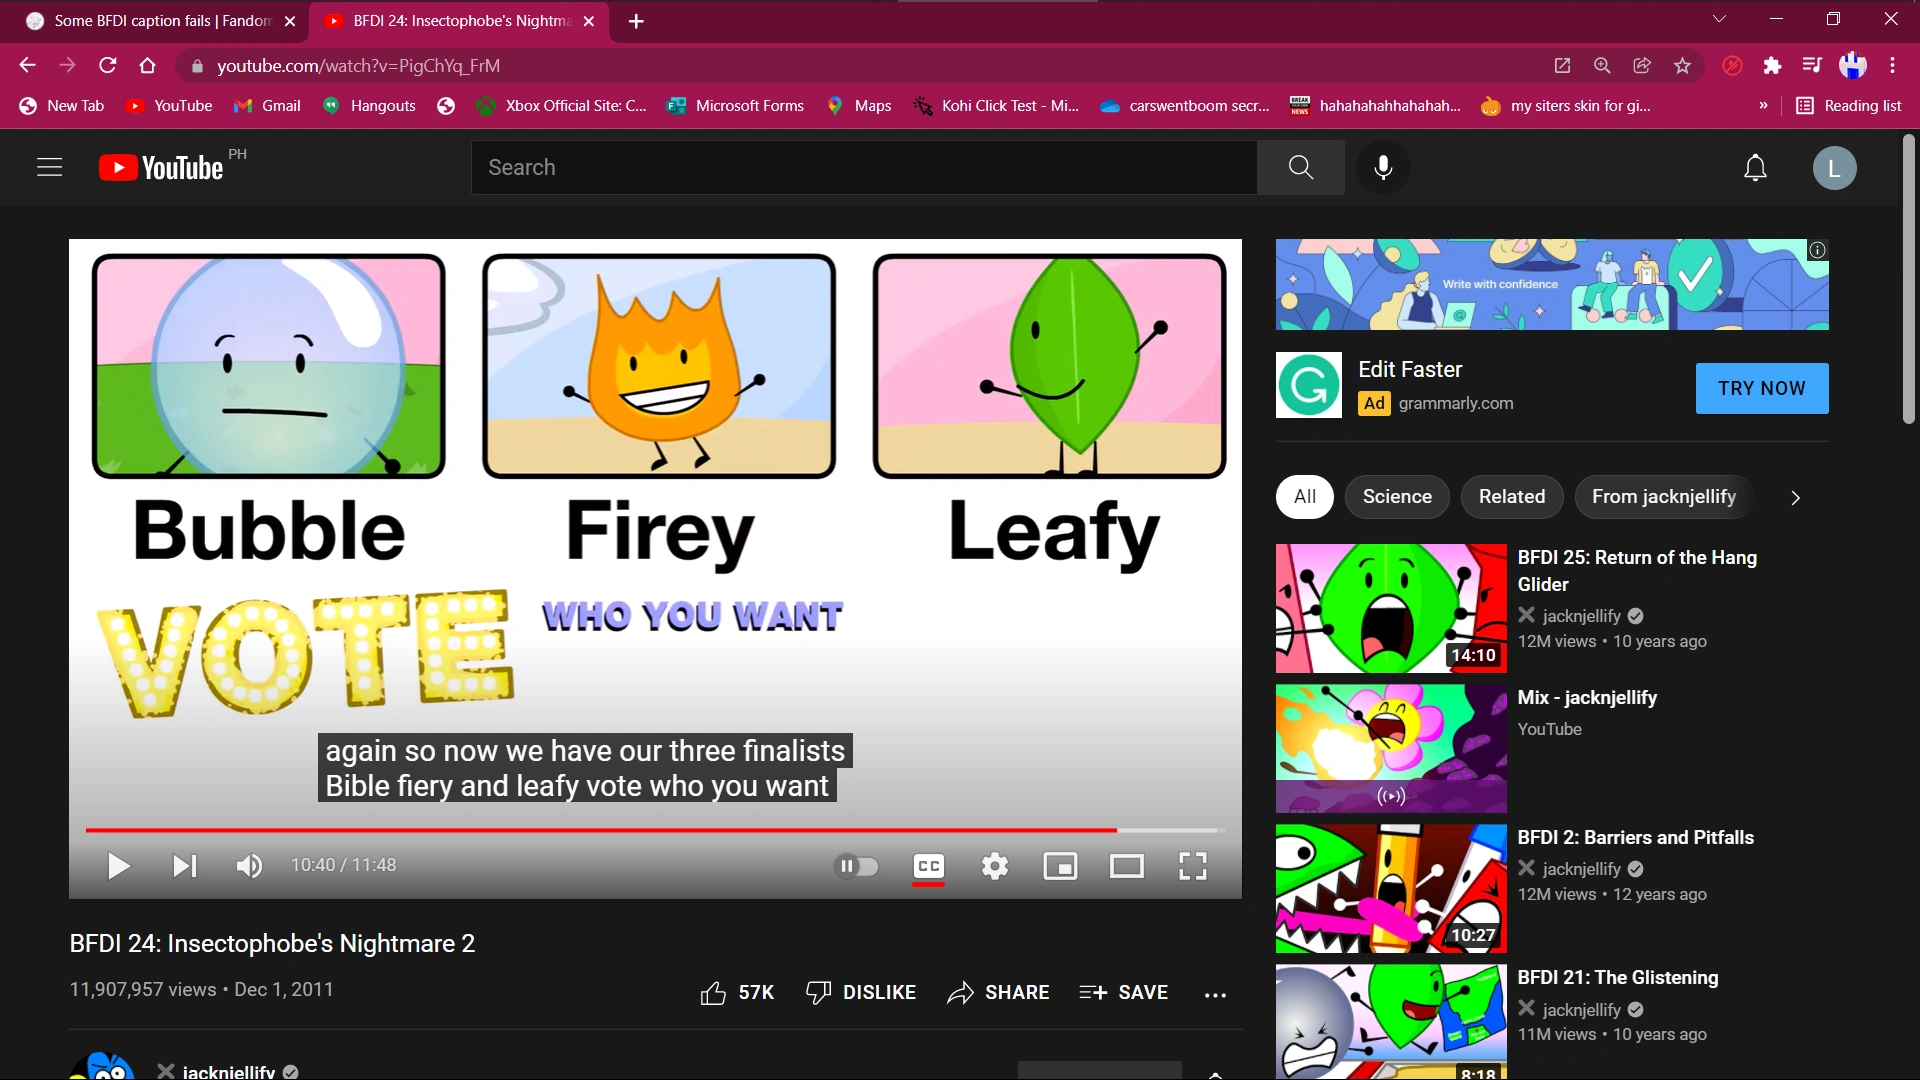Select the Science filter chip
1920x1080 pixels.
click(x=1397, y=497)
